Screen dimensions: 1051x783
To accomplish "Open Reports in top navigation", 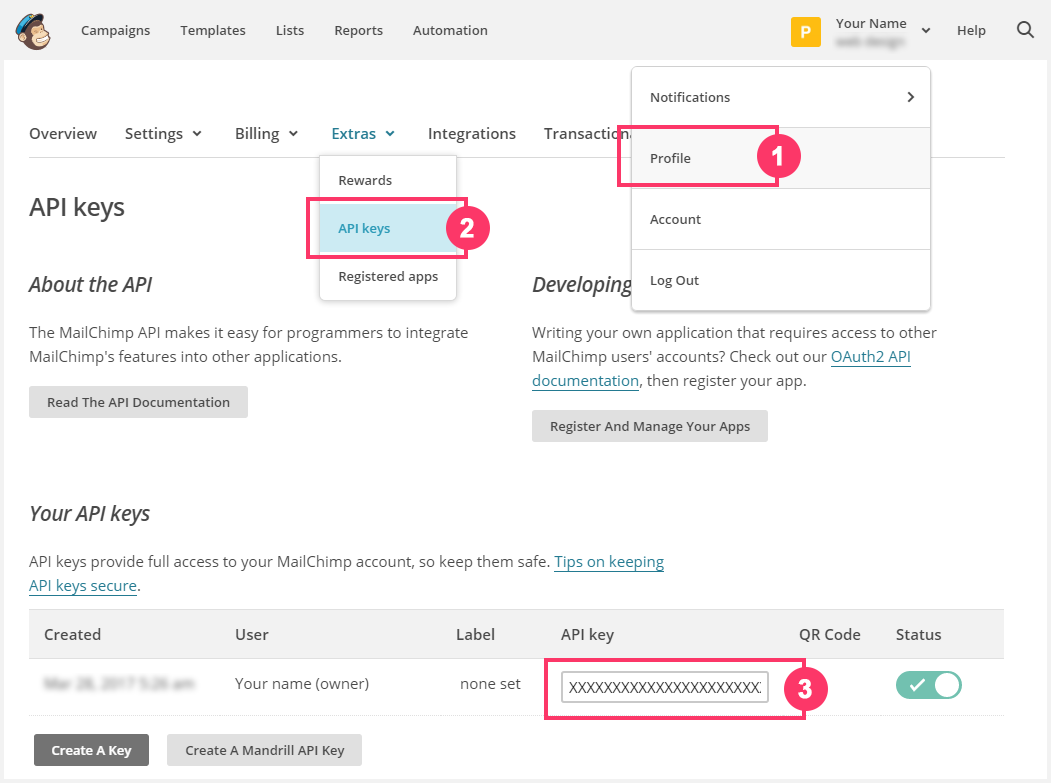I will [359, 30].
